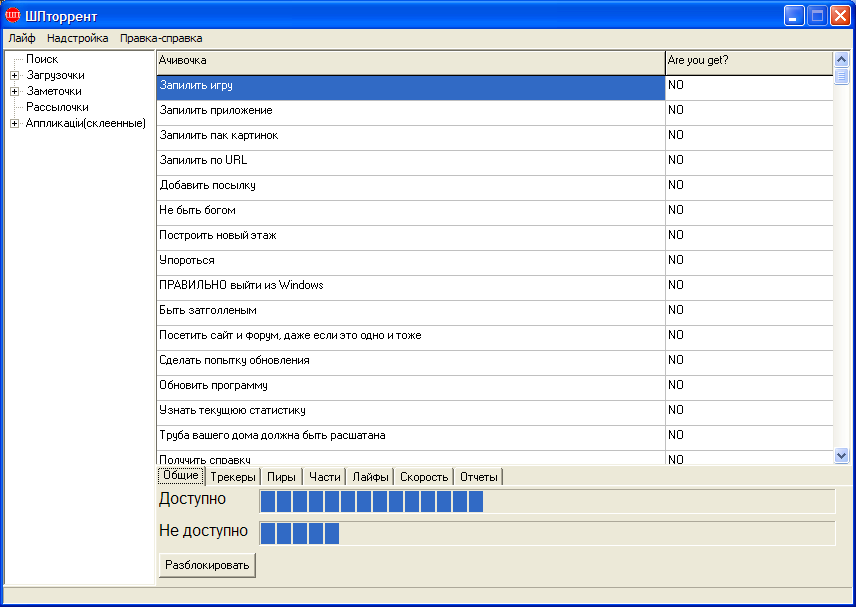Click the Доступно progress bar
The height and width of the screenshot is (607, 856).
click(x=547, y=501)
